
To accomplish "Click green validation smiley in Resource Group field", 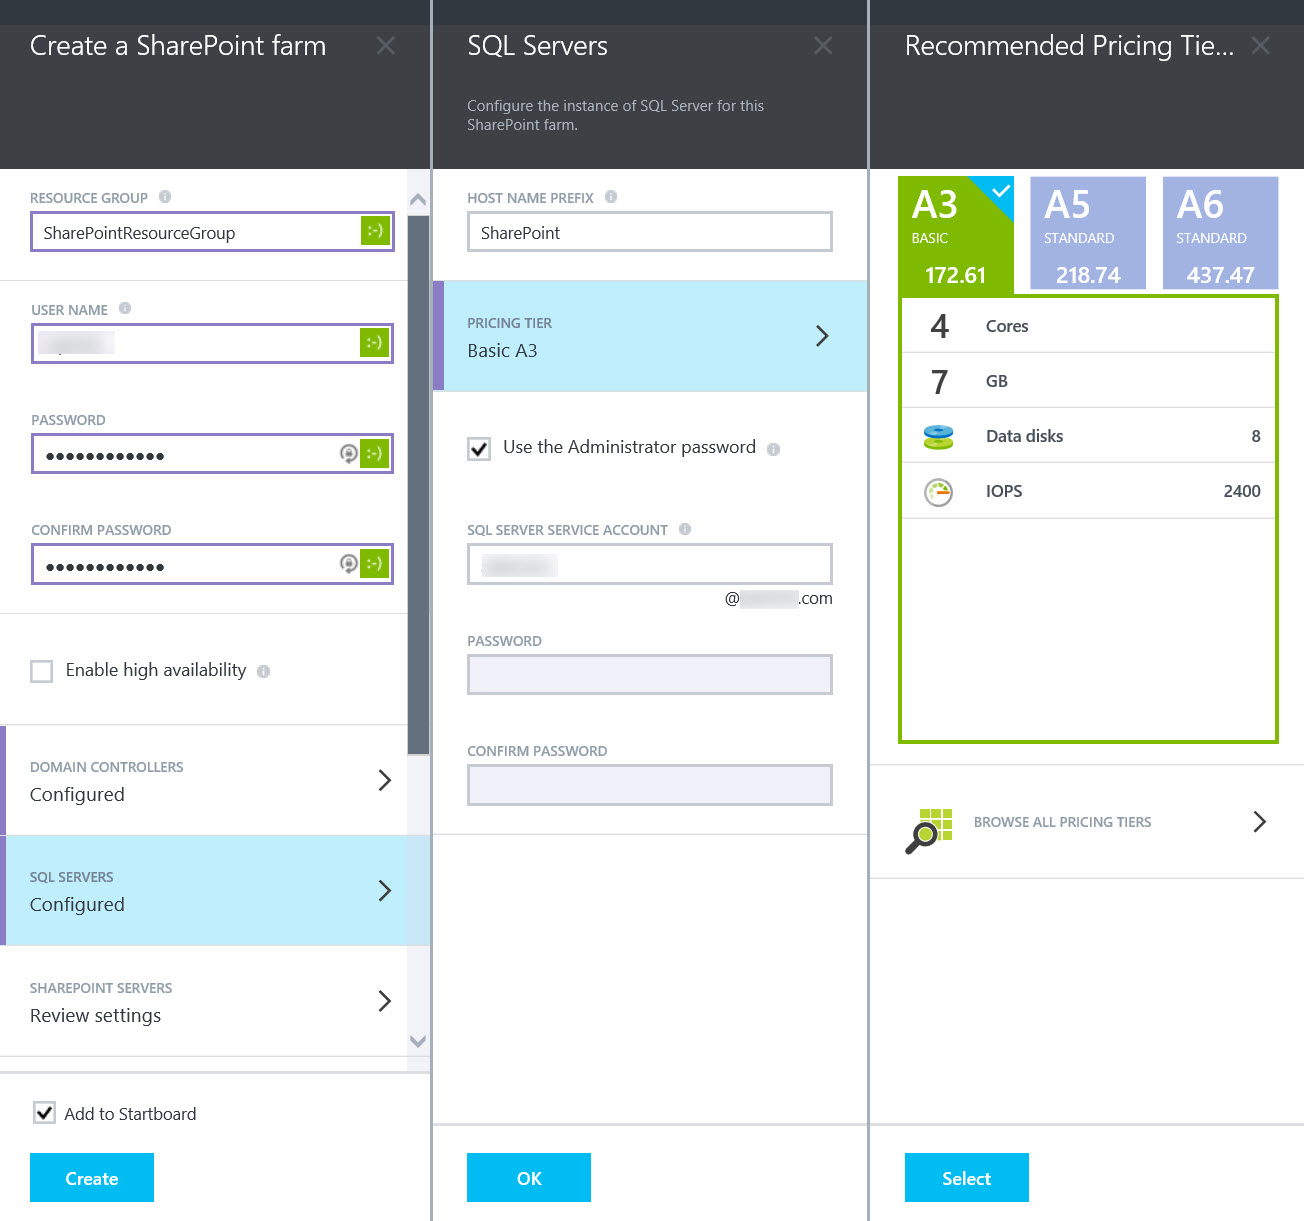I will click(x=375, y=231).
